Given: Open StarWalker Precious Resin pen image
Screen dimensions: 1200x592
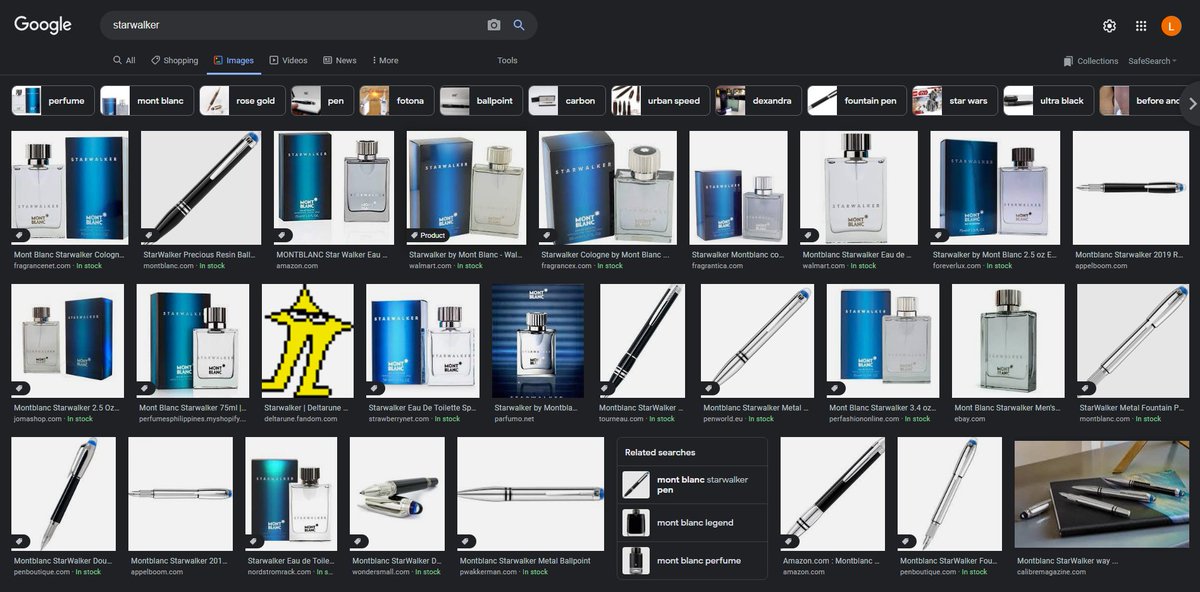Looking at the screenshot, I should click(200, 188).
